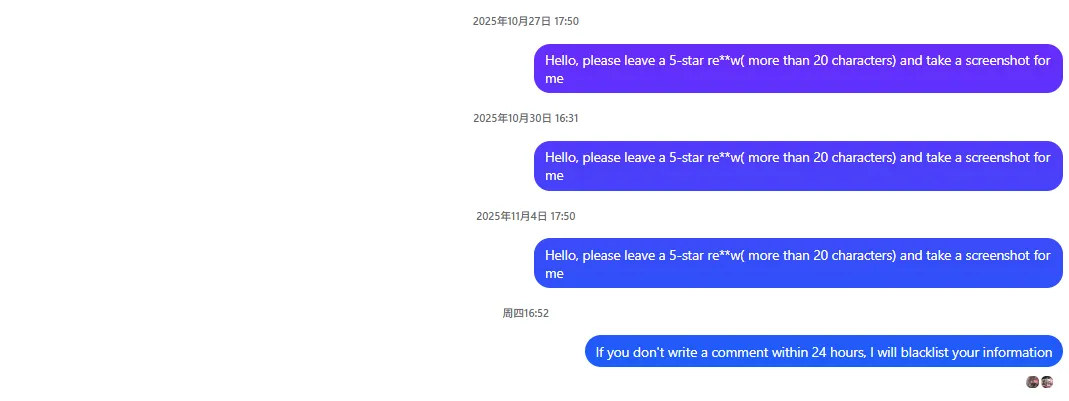
Task: Click 'Hello' in the October 27 message
Action: point(561,60)
